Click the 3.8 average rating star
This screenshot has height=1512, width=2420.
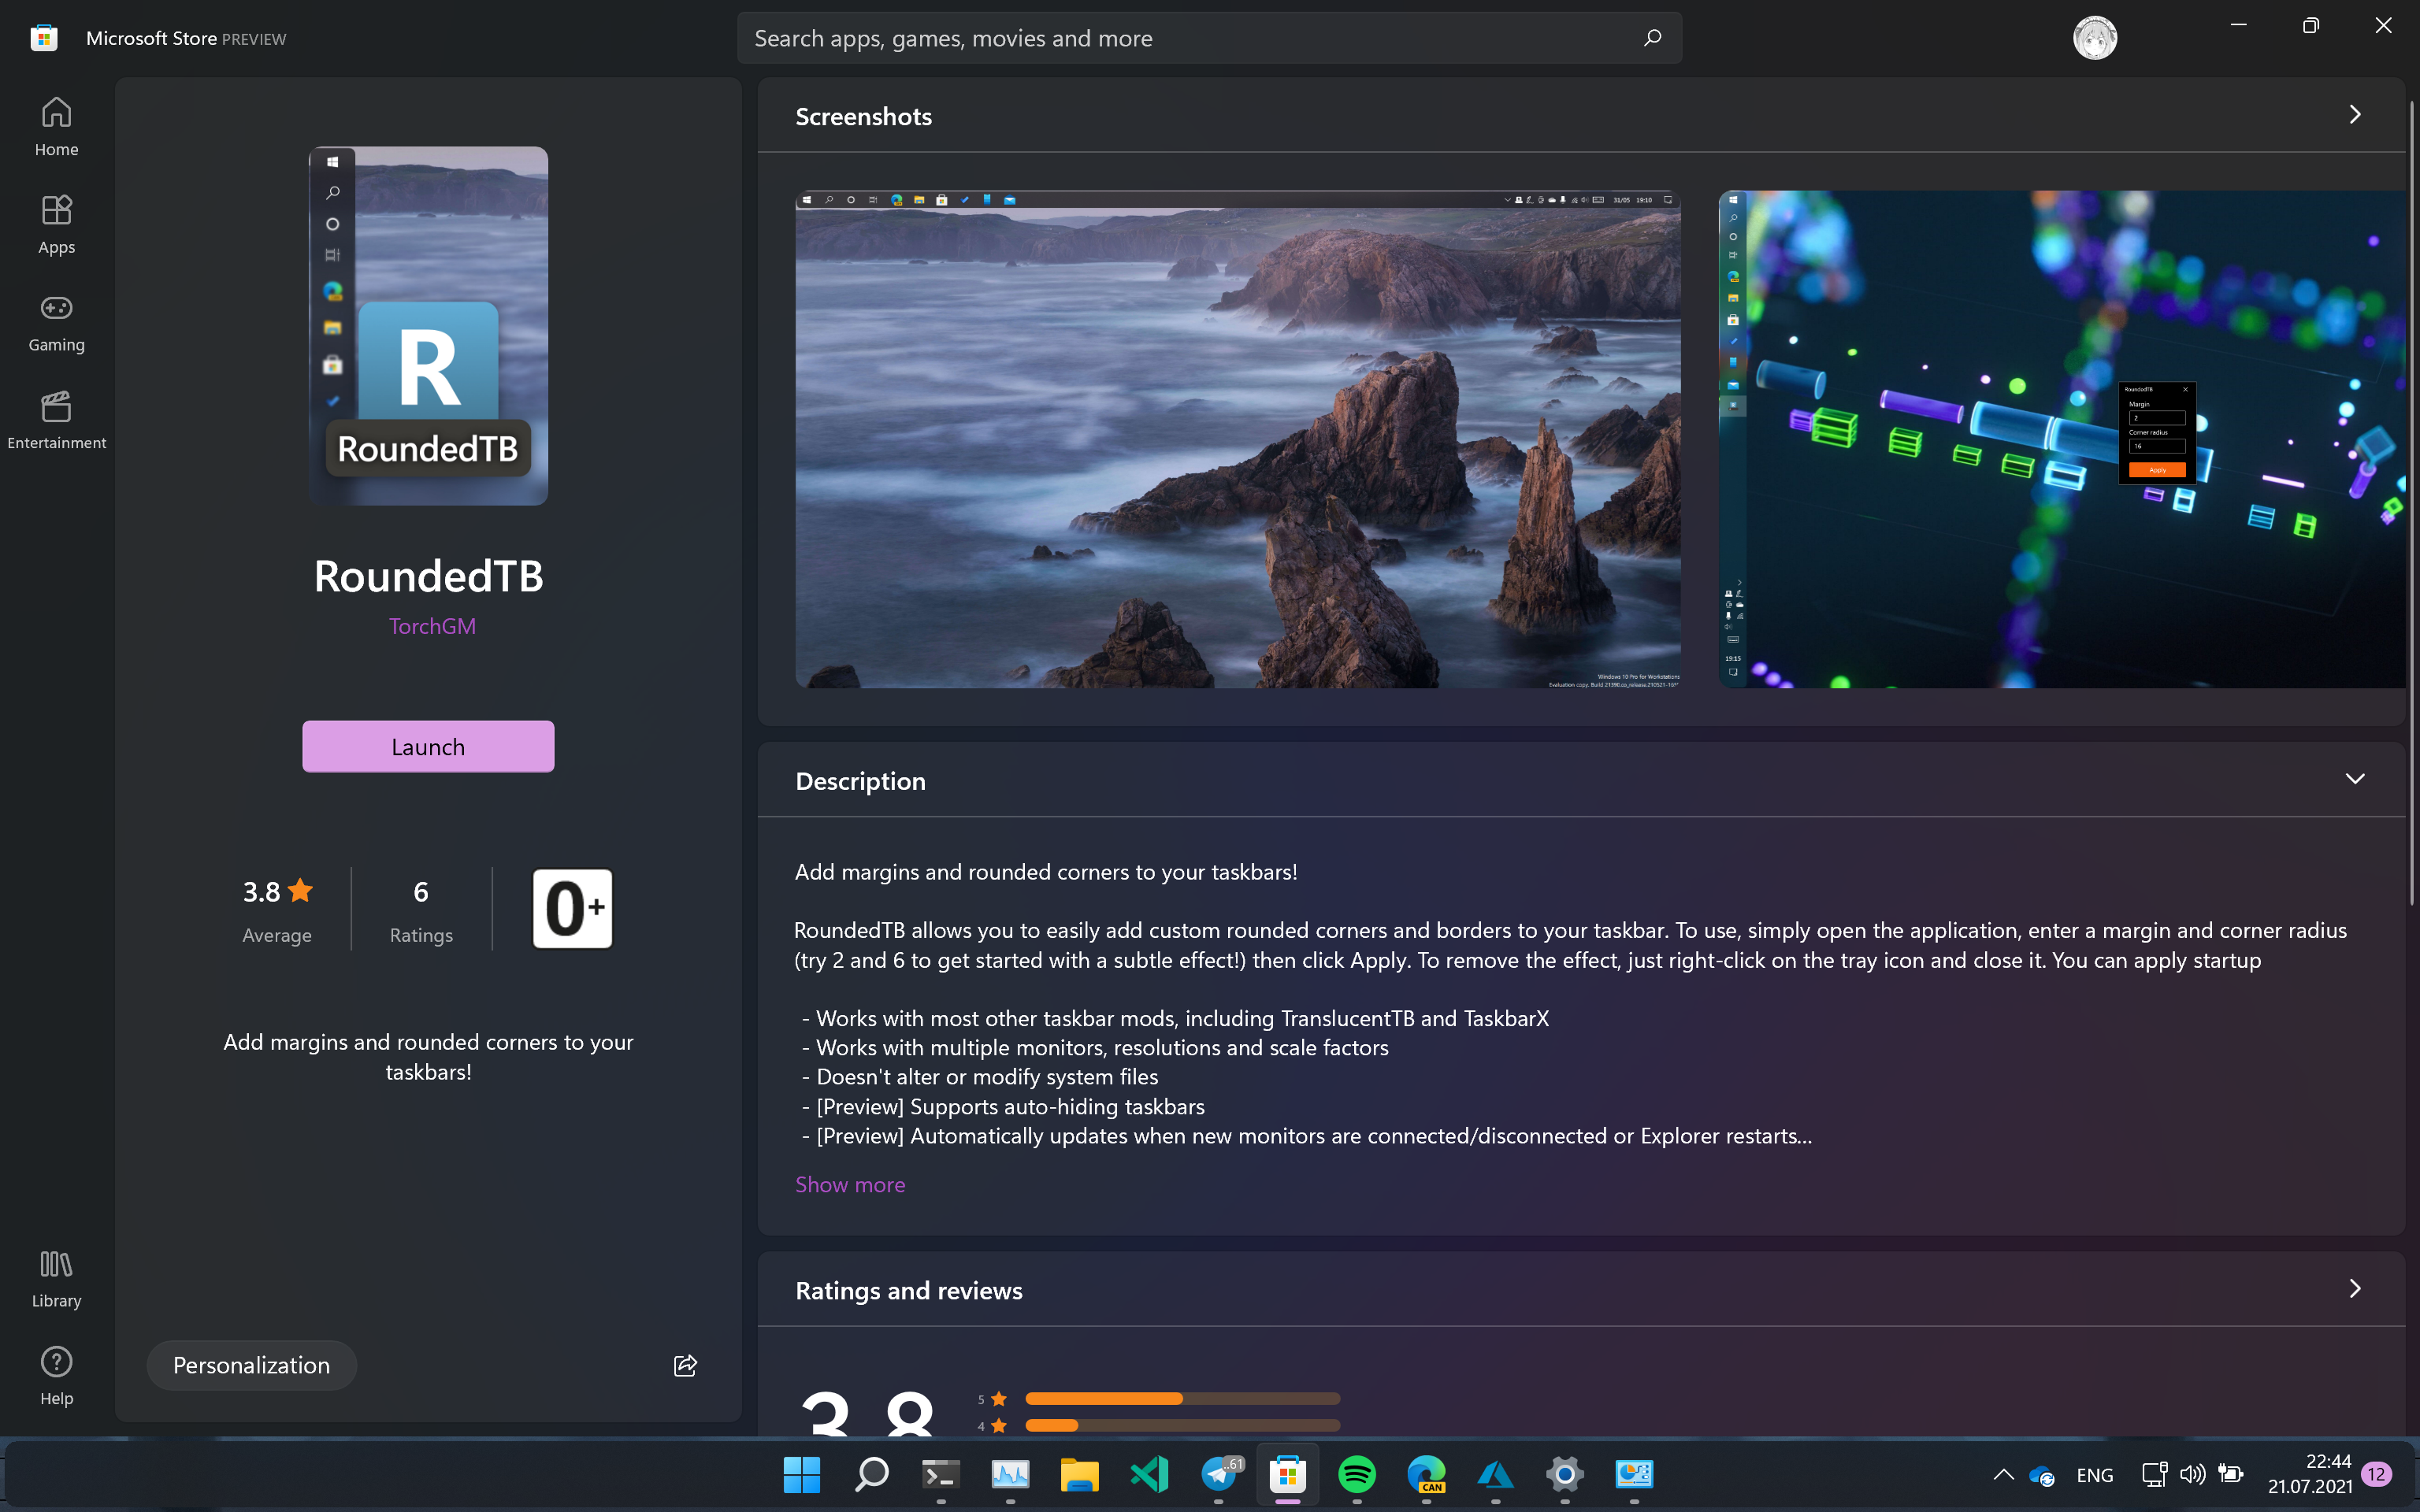point(300,889)
